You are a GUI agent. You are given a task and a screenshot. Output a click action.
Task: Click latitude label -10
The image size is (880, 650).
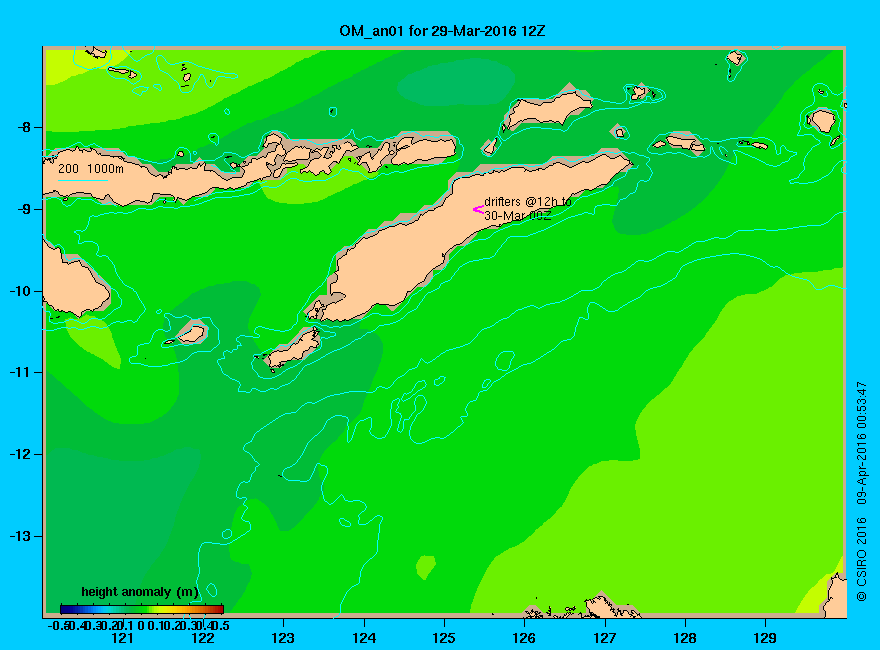pyautogui.click(x=21, y=291)
